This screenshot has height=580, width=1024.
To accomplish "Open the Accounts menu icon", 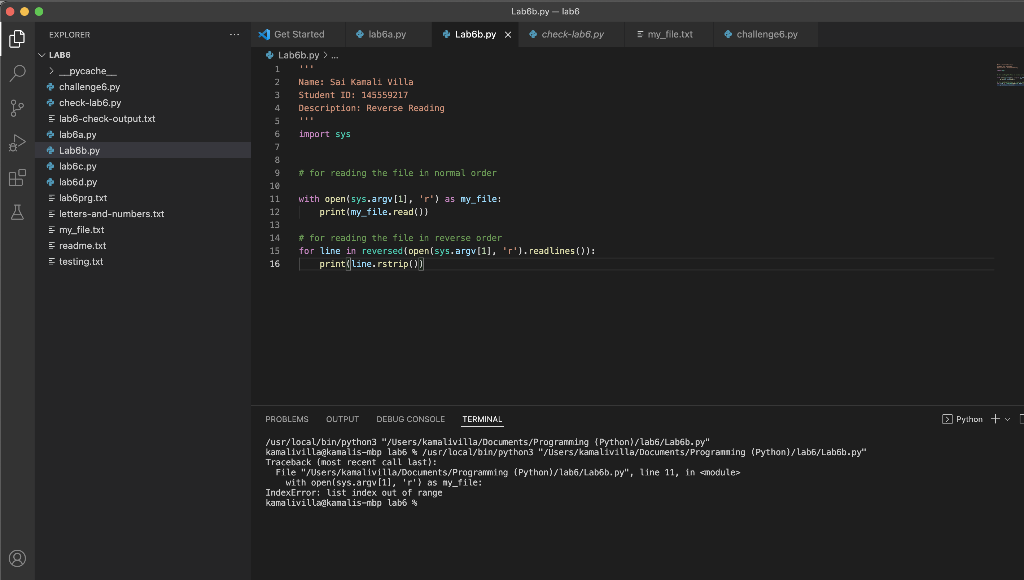I will [17, 558].
